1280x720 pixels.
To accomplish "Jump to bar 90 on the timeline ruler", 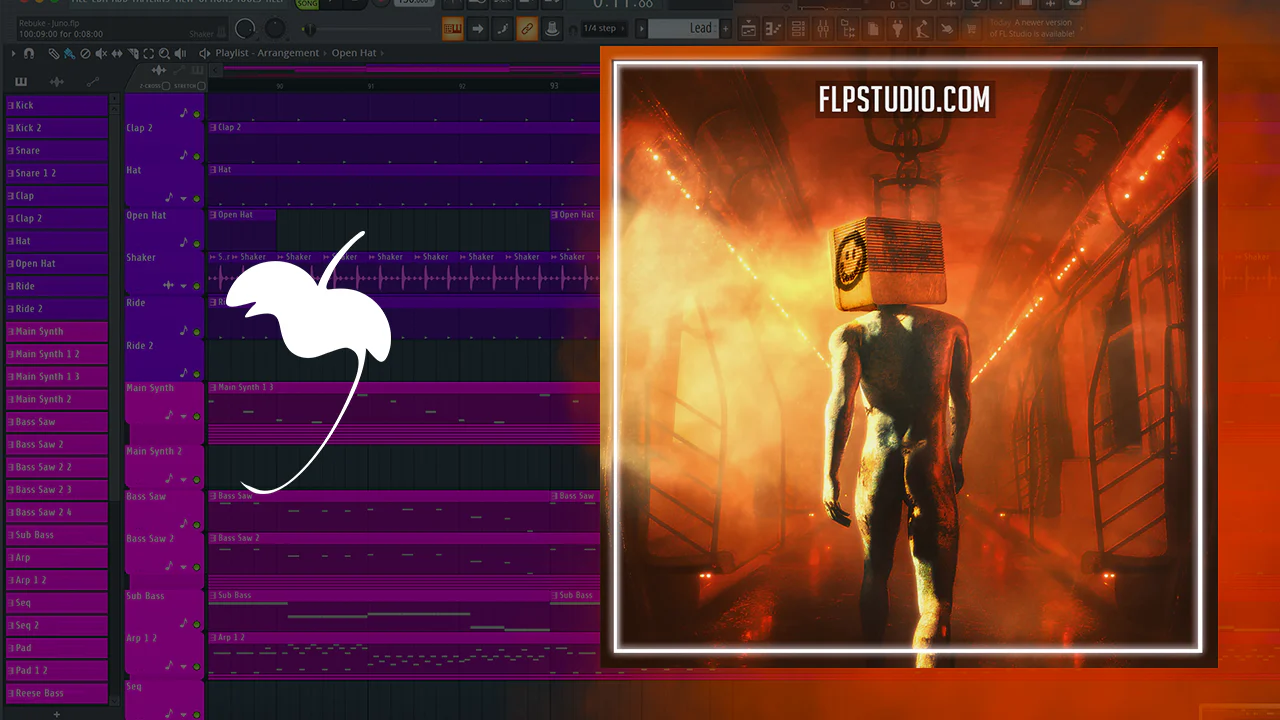I will click(x=279, y=86).
